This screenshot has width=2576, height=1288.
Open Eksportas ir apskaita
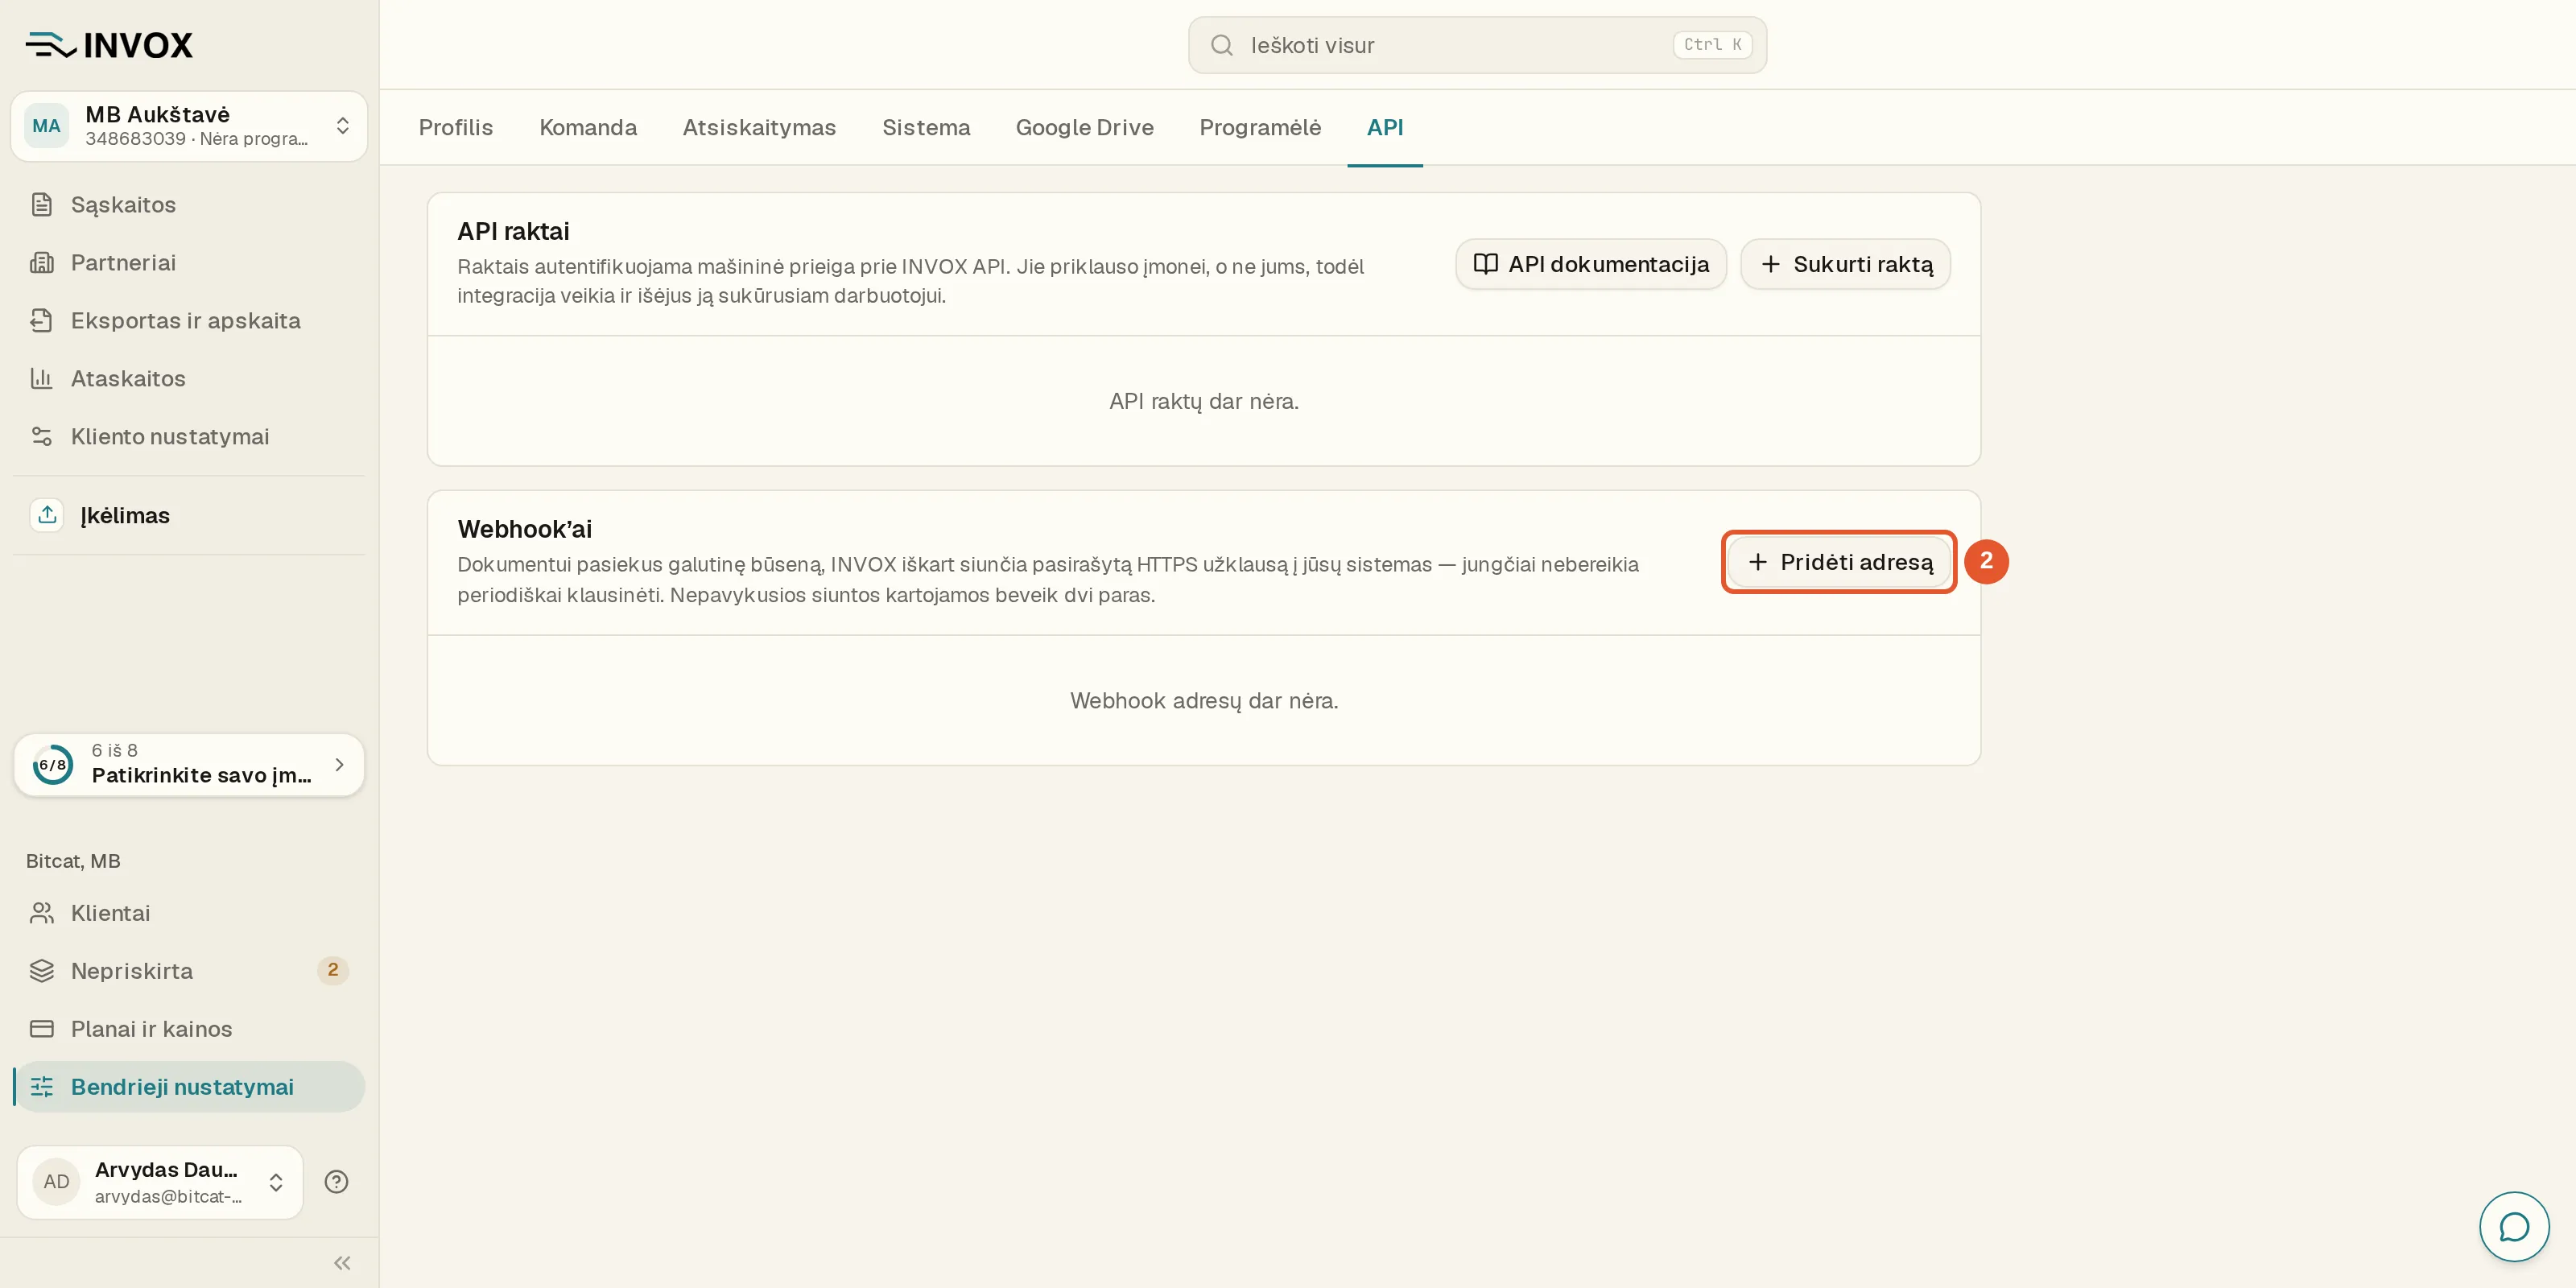click(x=189, y=321)
